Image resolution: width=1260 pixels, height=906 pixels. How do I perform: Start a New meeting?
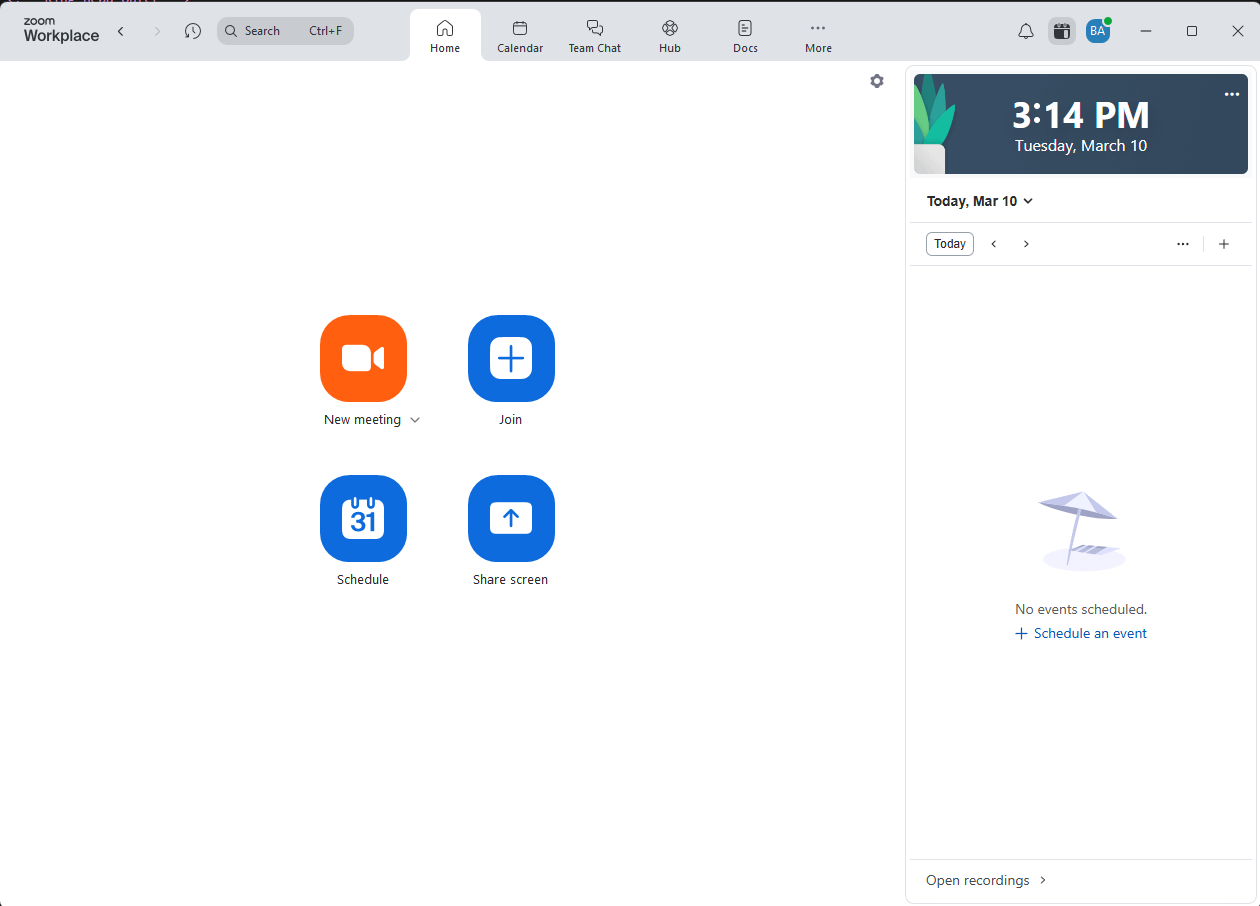pyautogui.click(x=363, y=359)
